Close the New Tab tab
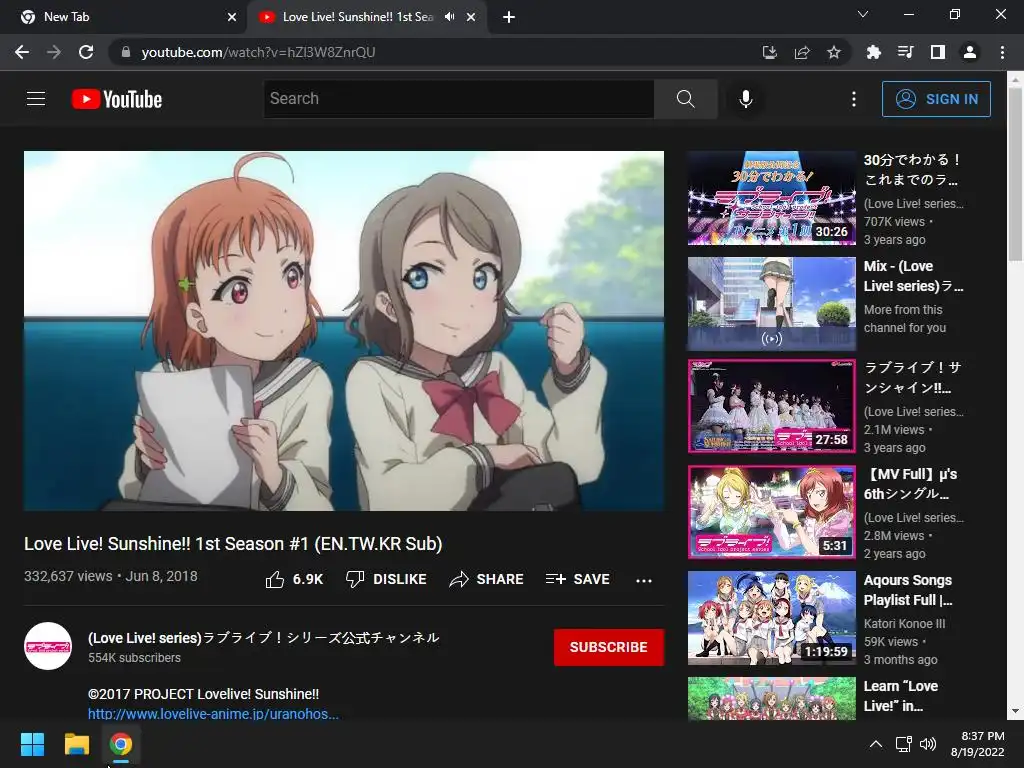Image resolution: width=1024 pixels, height=768 pixels. [232, 17]
